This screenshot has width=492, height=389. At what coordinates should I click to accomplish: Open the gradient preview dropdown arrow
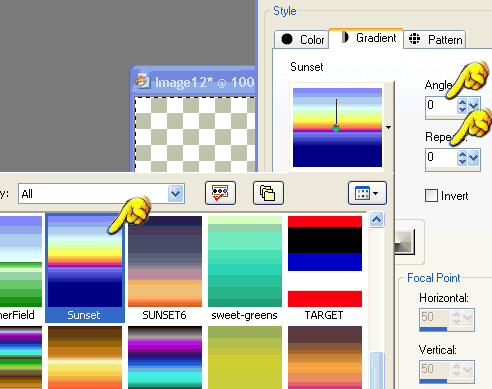pos(388,127)
